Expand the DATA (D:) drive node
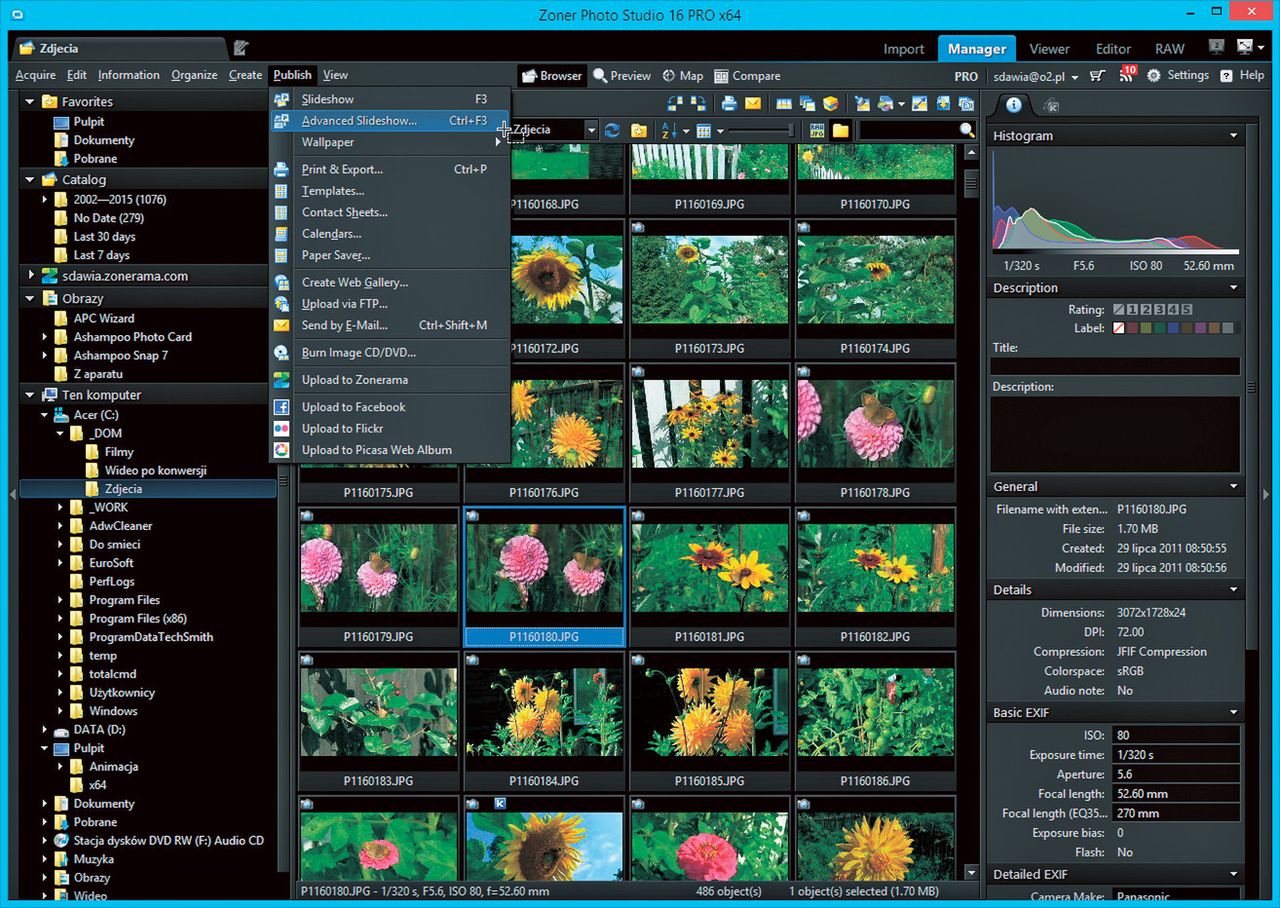The image size is (1280, 908). pyautogui.click(x=45, y=730)
